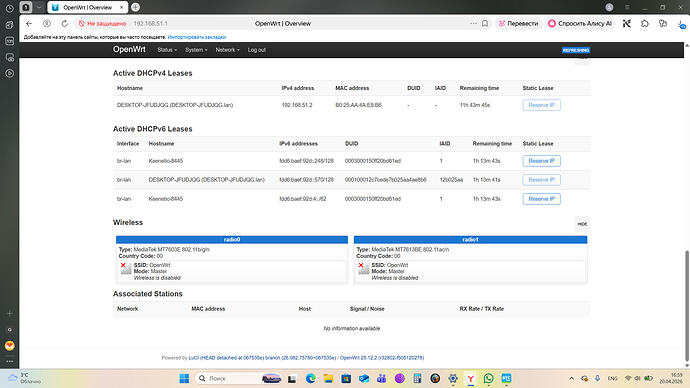Image resolution: width=690 pixels, height=388 pixels.
Task: Click the ENG language indicator
Action: pos(612,378)
